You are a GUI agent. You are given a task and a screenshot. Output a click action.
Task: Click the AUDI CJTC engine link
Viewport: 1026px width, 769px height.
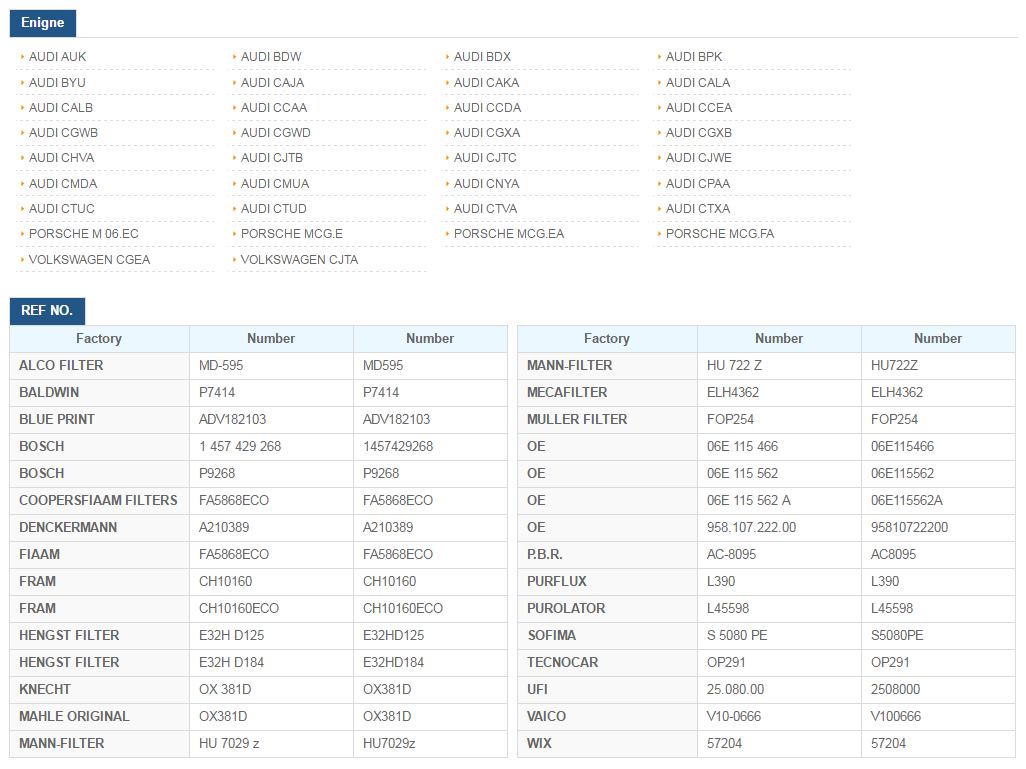pyautogui.click(x=485, y=158)
